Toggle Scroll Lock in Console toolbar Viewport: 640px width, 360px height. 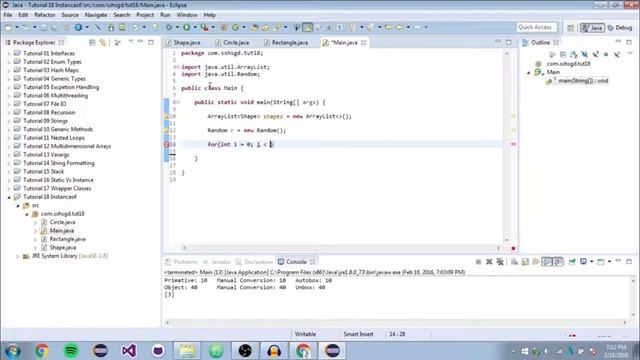525,262
